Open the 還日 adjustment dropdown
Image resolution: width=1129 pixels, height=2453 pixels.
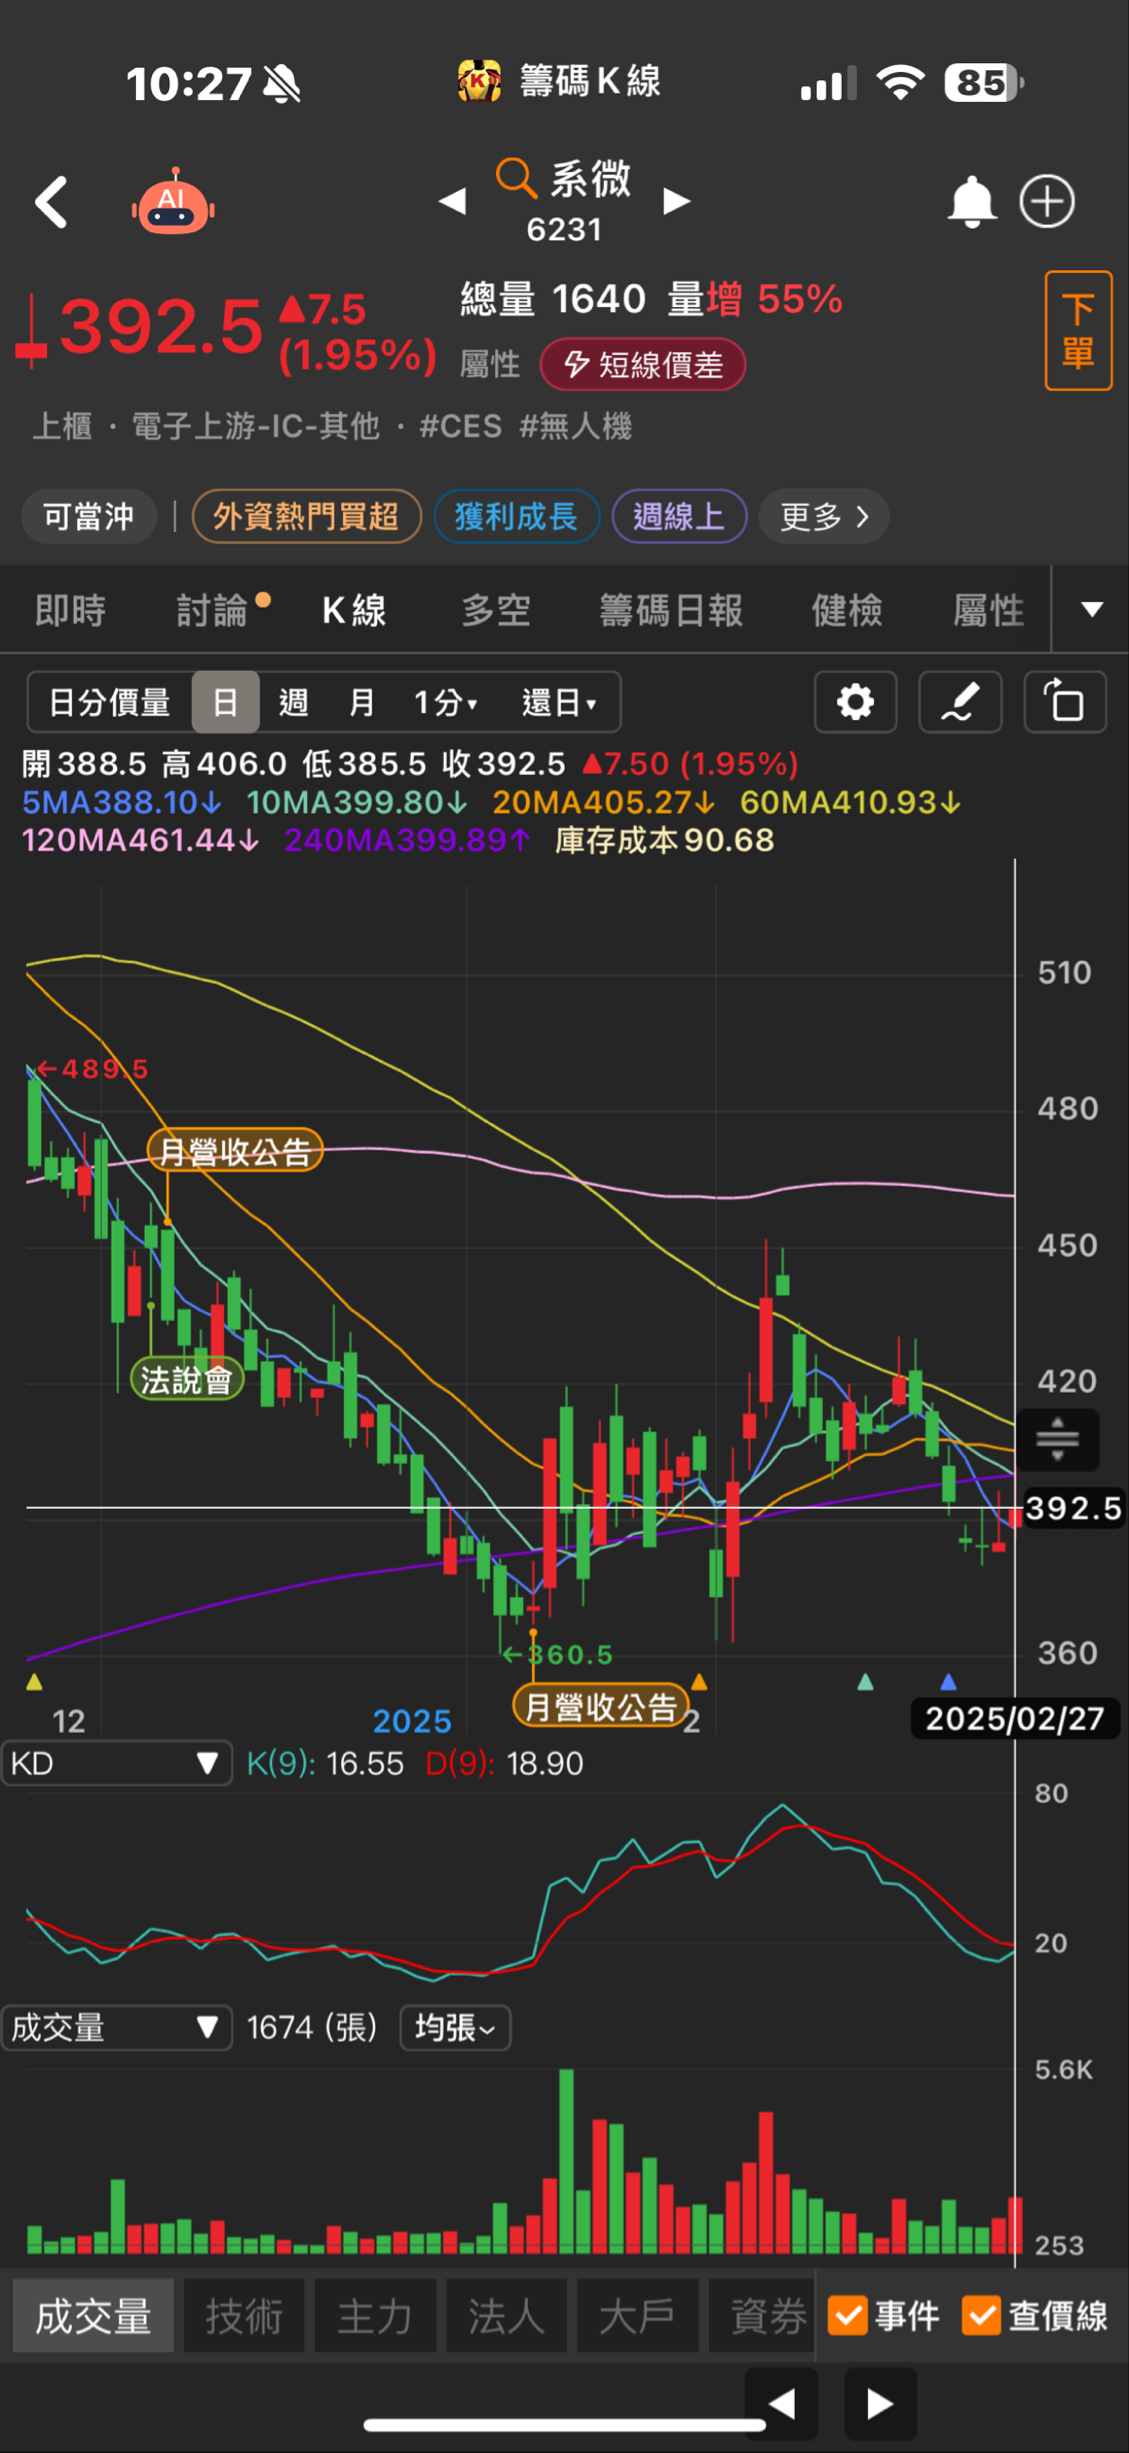559,702
